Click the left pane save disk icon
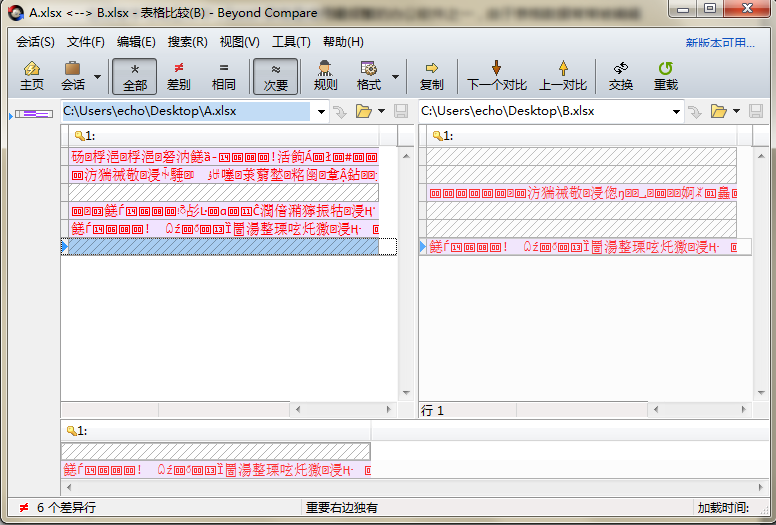 [401, 111]
